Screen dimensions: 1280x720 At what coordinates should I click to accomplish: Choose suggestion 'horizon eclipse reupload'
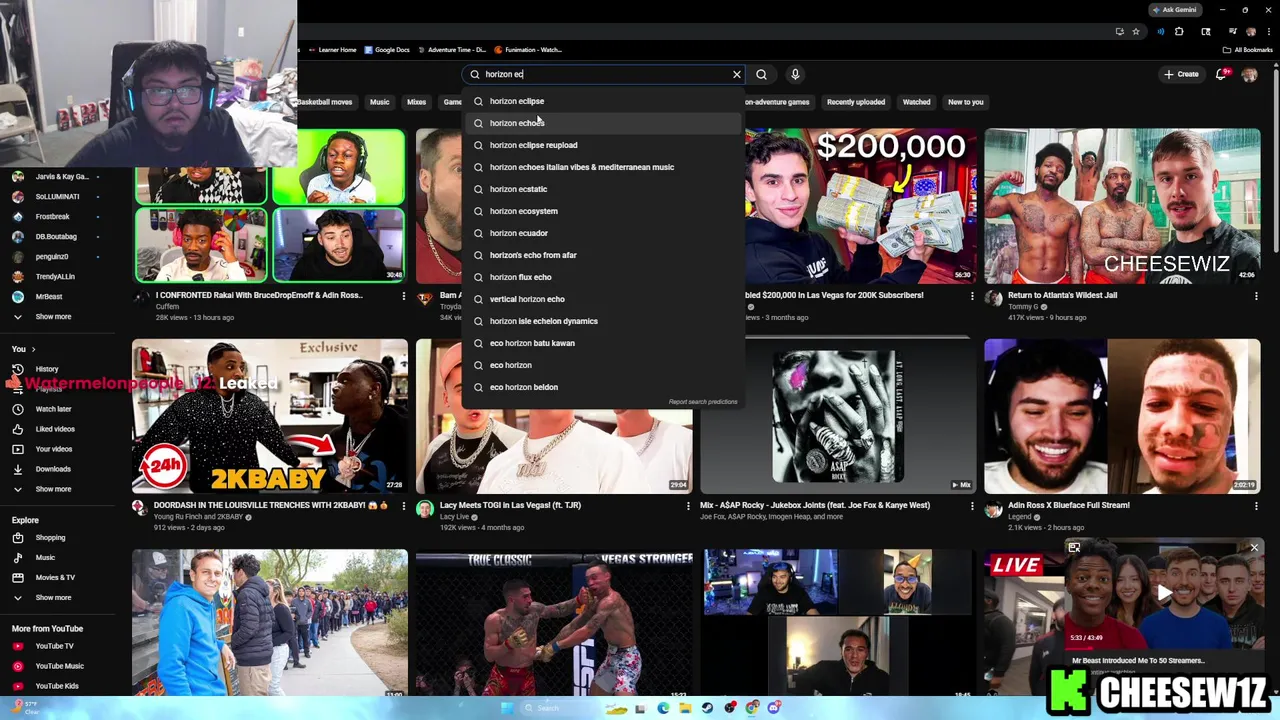(x=604, y=145)
